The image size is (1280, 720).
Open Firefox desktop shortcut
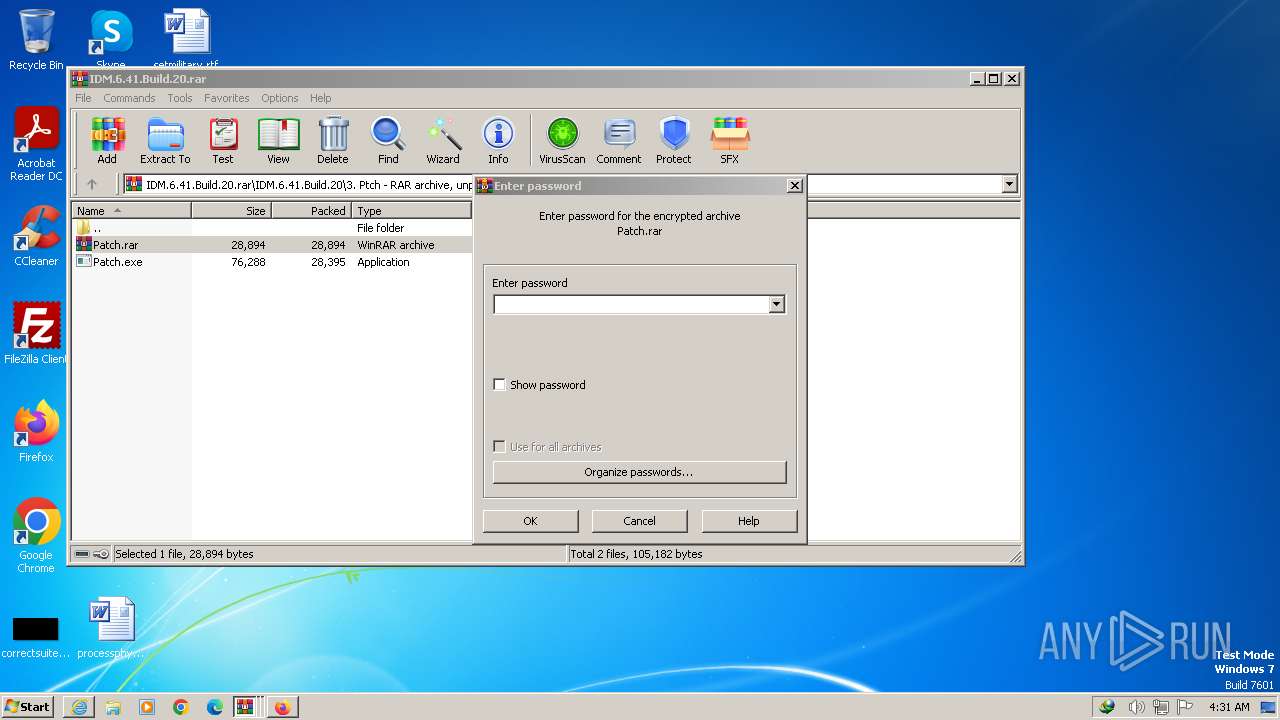click(x=36, y=432)
